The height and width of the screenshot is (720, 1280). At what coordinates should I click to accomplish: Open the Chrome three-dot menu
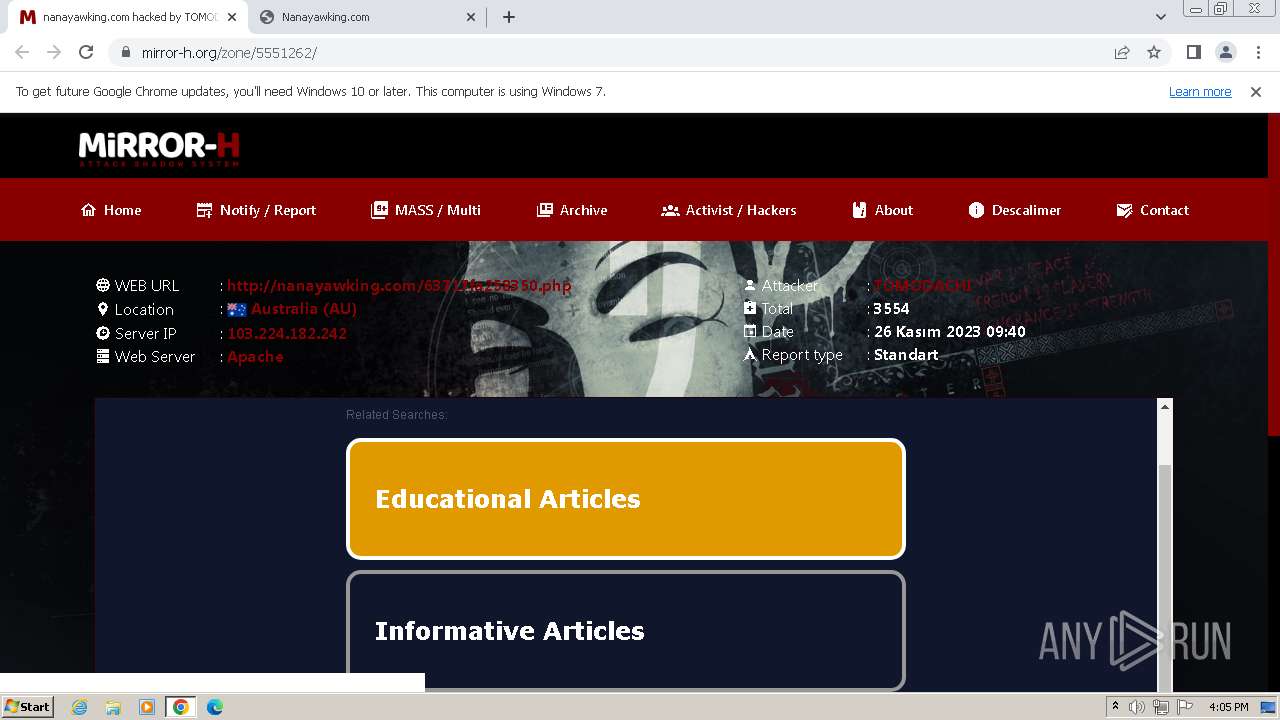coord(1258,52)
